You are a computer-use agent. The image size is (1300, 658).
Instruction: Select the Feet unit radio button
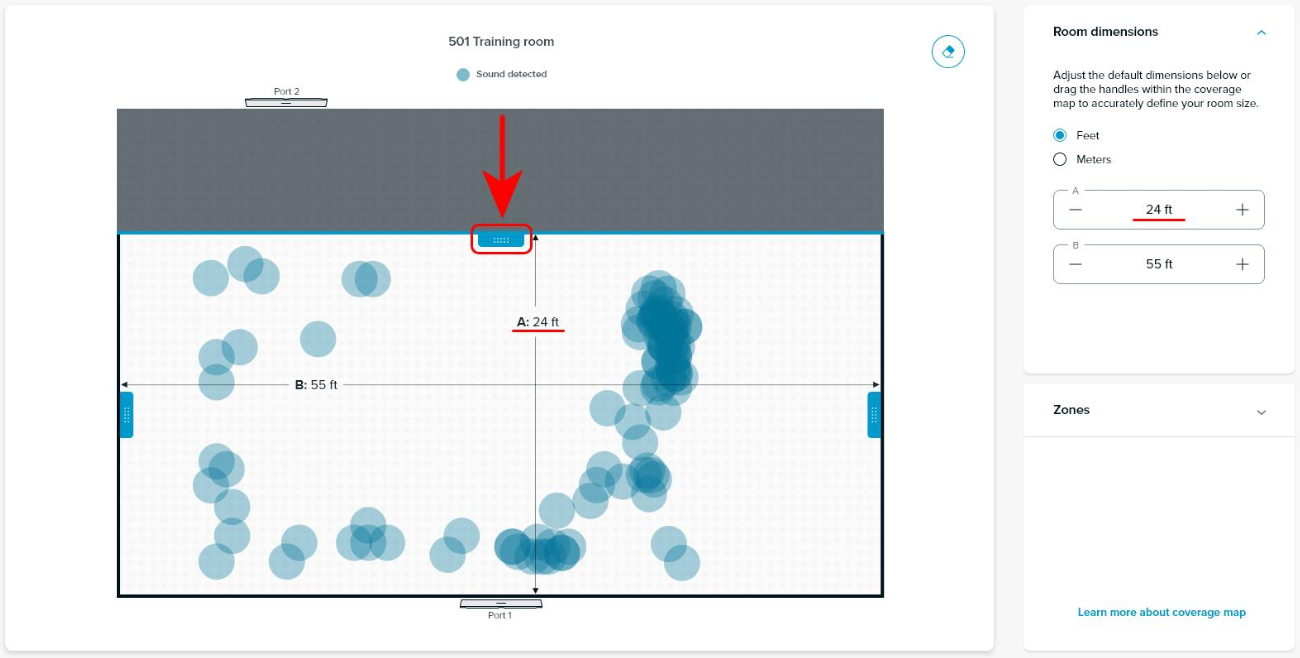point(1060,135)
